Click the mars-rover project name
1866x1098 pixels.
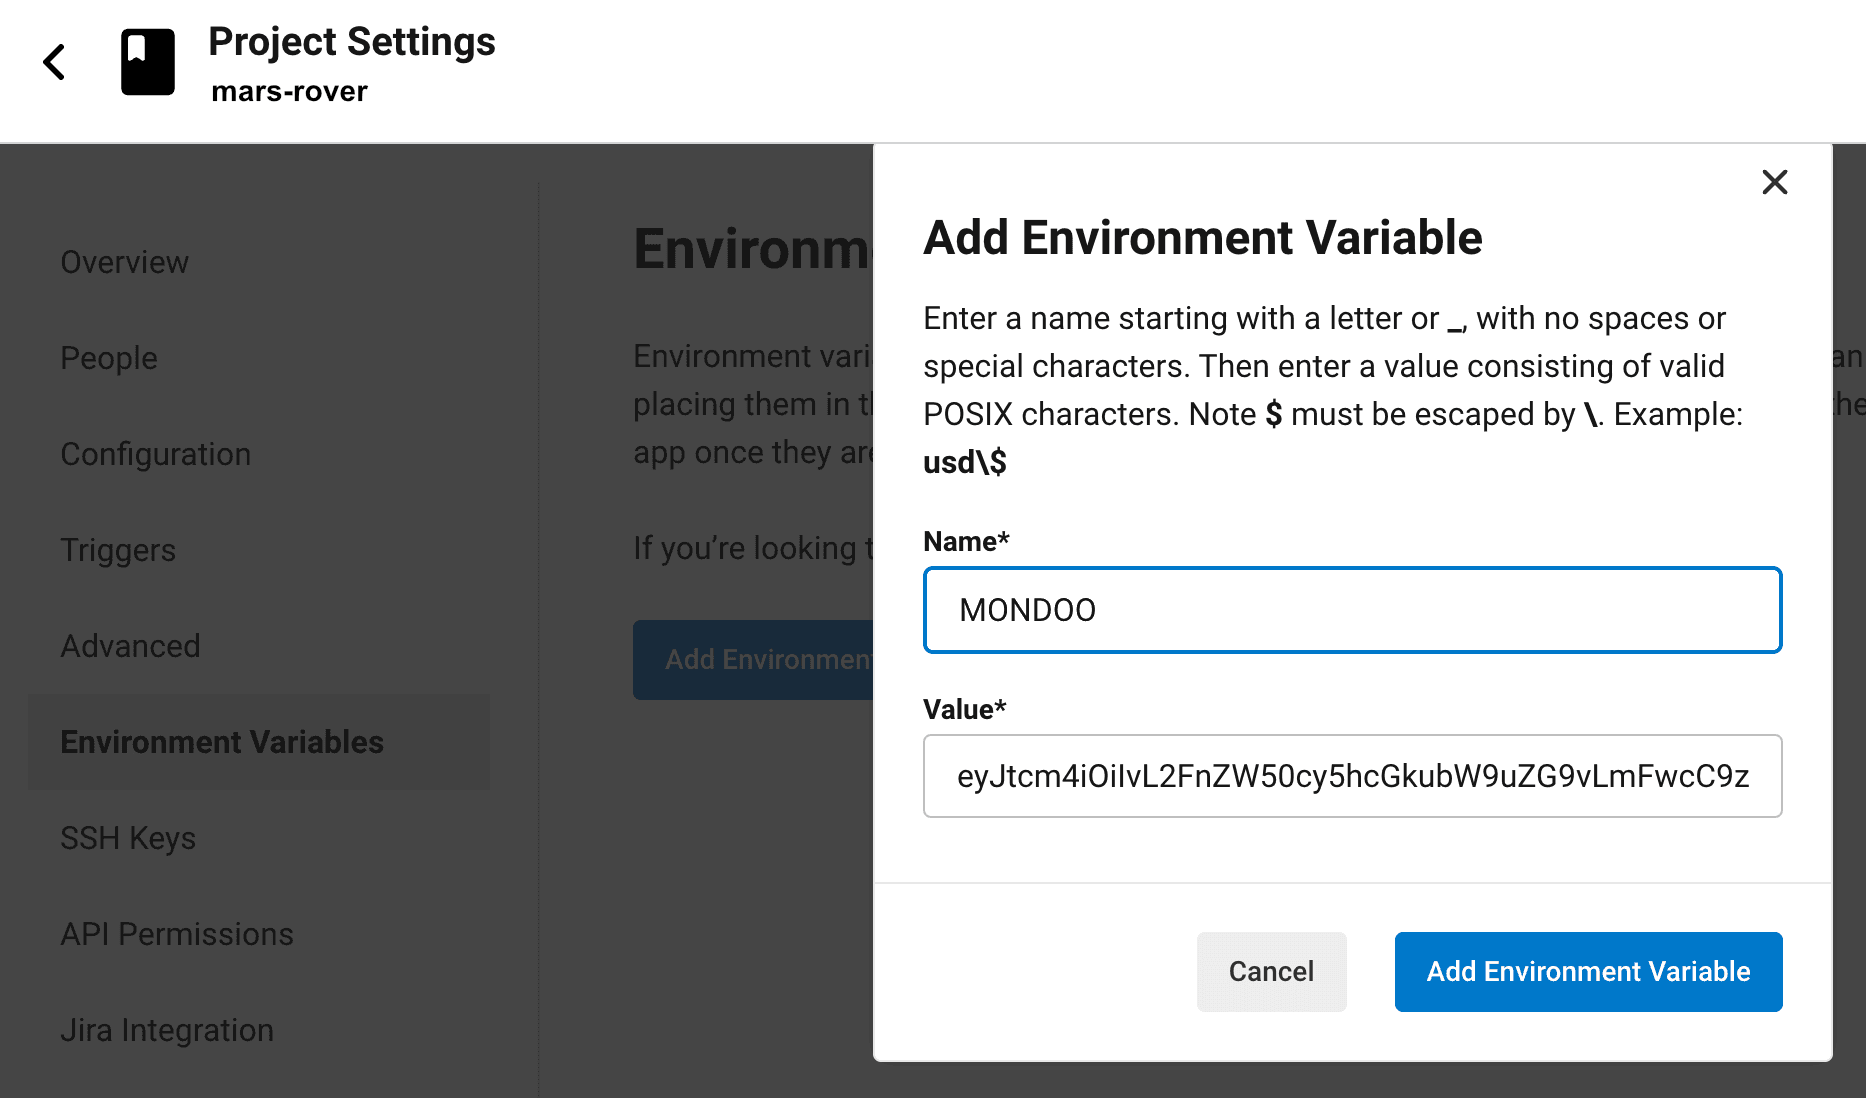(288, 90)
